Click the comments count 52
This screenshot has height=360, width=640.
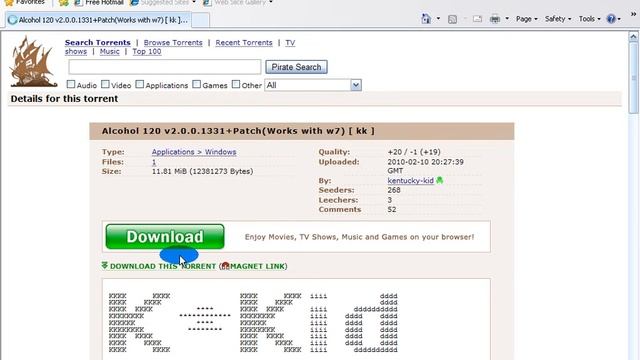(x=392, y=209)
